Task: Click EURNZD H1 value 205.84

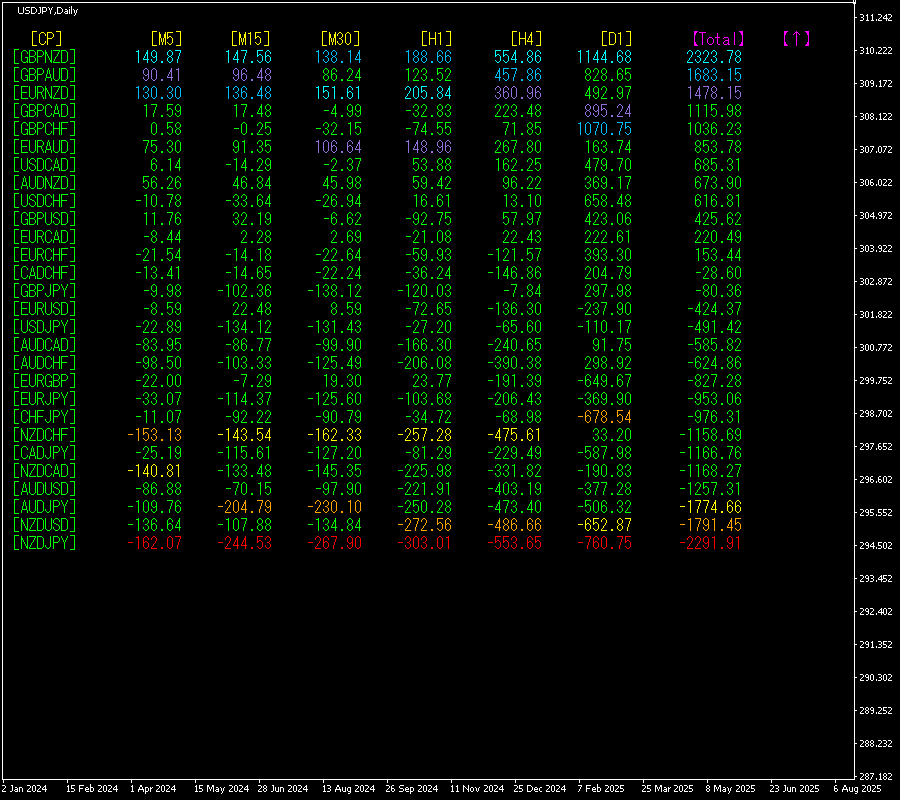Action: [x=428, y=93]
